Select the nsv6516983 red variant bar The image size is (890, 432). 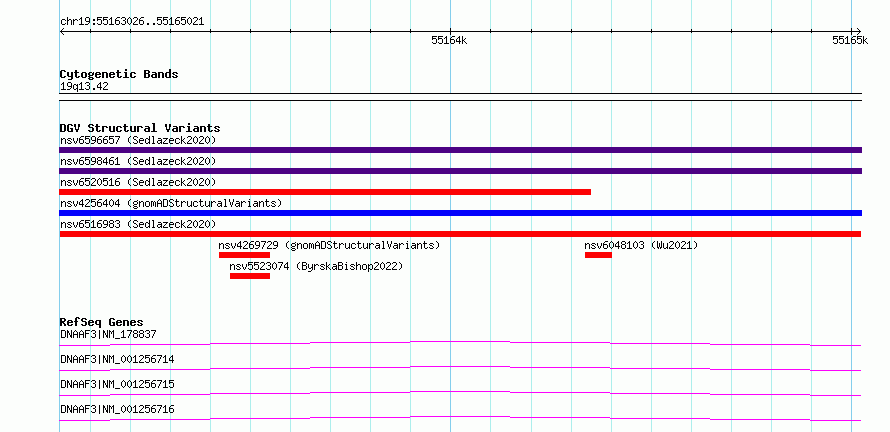460,234
